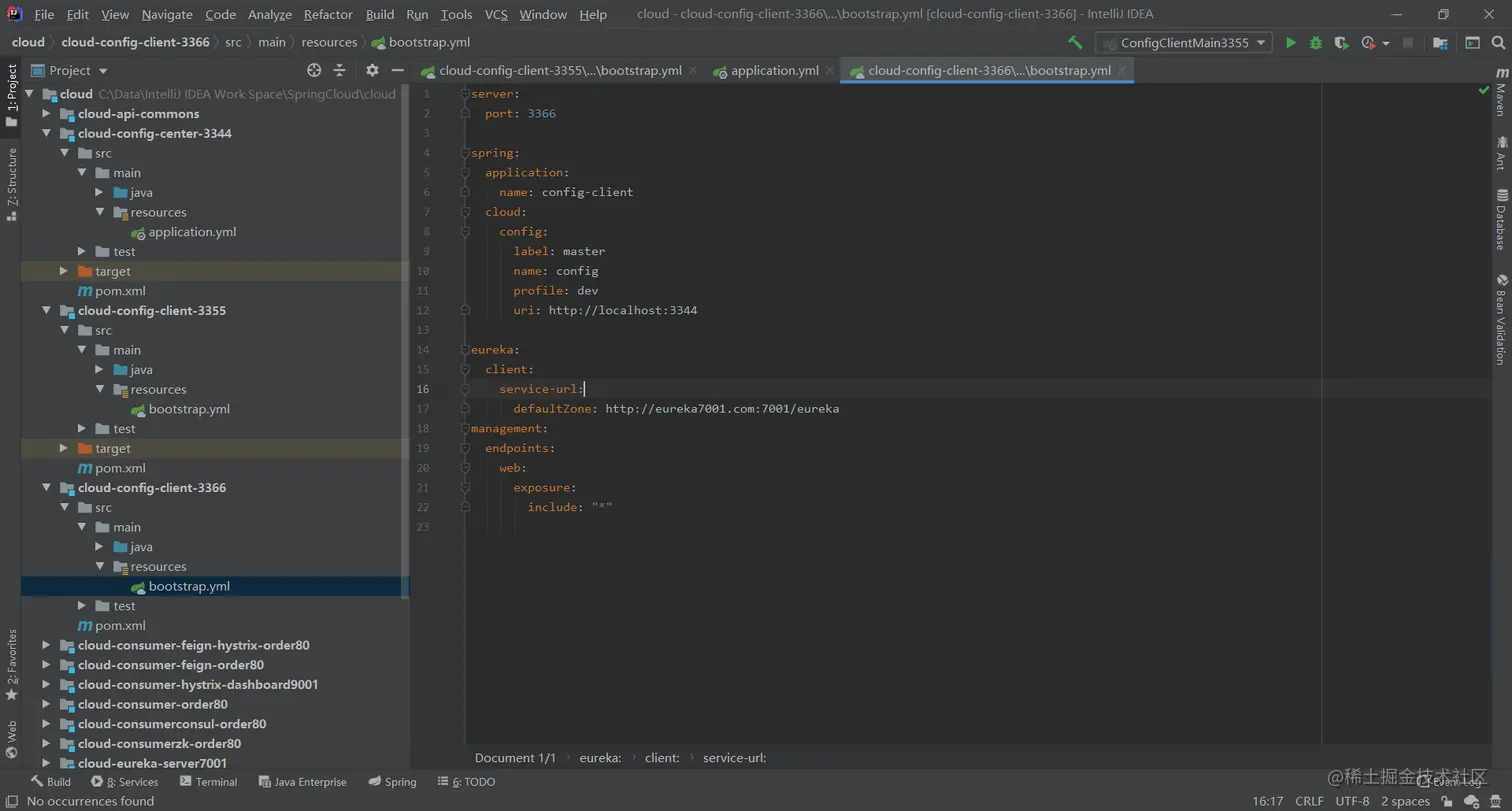1512x811 pixels.
Task: Click the Search Everywhere magnifier icon
Action: coord(1498,43)
